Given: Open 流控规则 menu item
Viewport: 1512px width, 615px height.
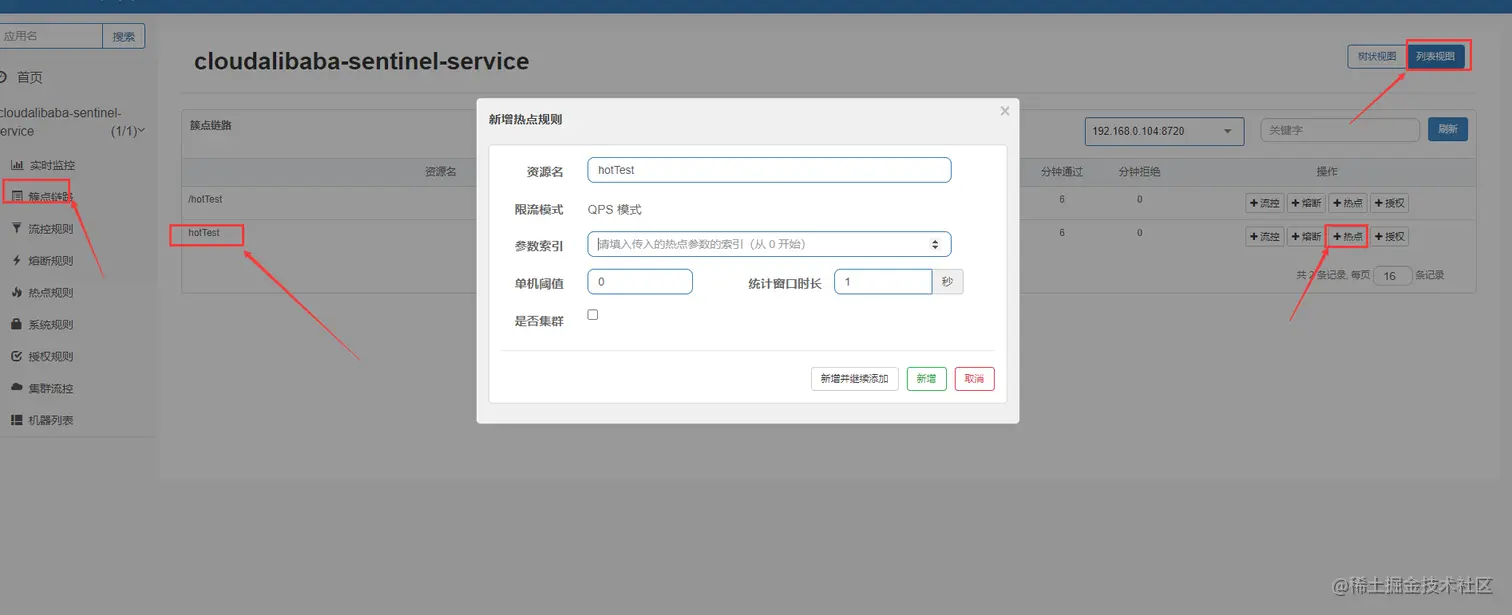Looking at the screenshot, I should tap(51, 229).
